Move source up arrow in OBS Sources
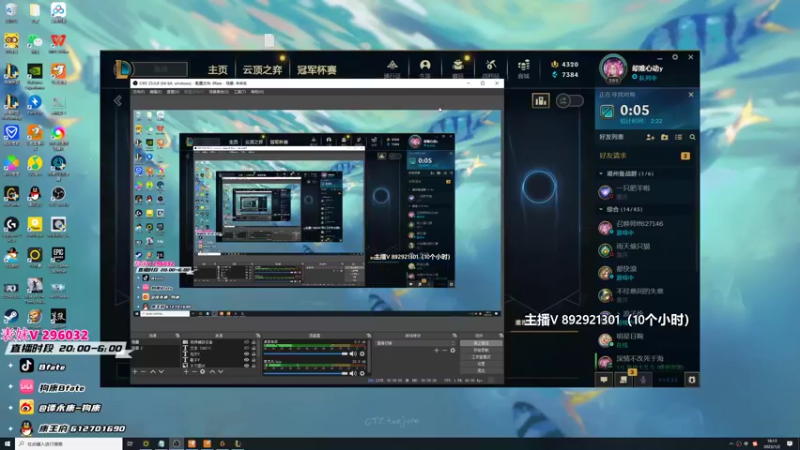Image resolution: width=800 pixels, height=450 pixels. pyautogui.click(x=212, y=371)
